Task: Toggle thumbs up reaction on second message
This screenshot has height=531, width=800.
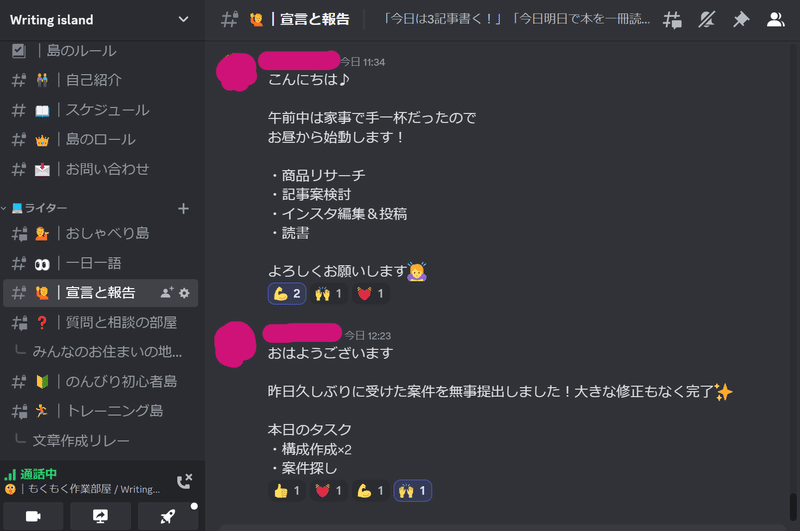Action: point(287,491)
